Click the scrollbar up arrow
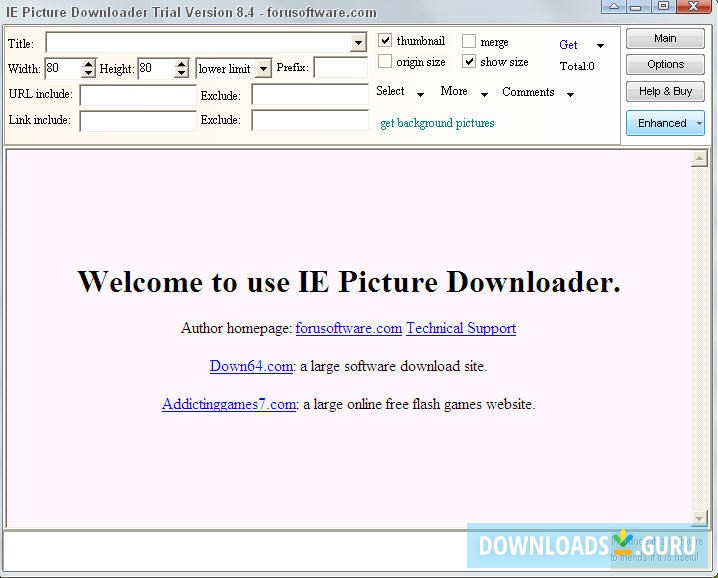 [699, 158]
